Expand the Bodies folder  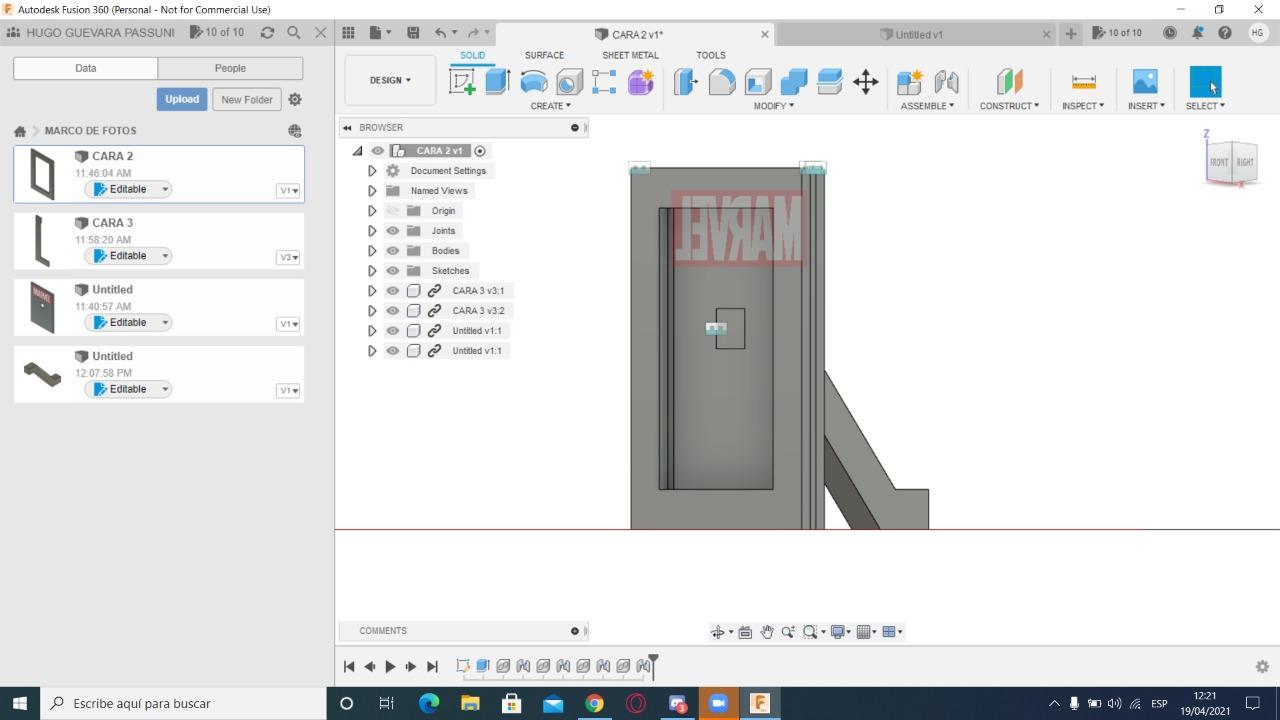click(372, 251)
